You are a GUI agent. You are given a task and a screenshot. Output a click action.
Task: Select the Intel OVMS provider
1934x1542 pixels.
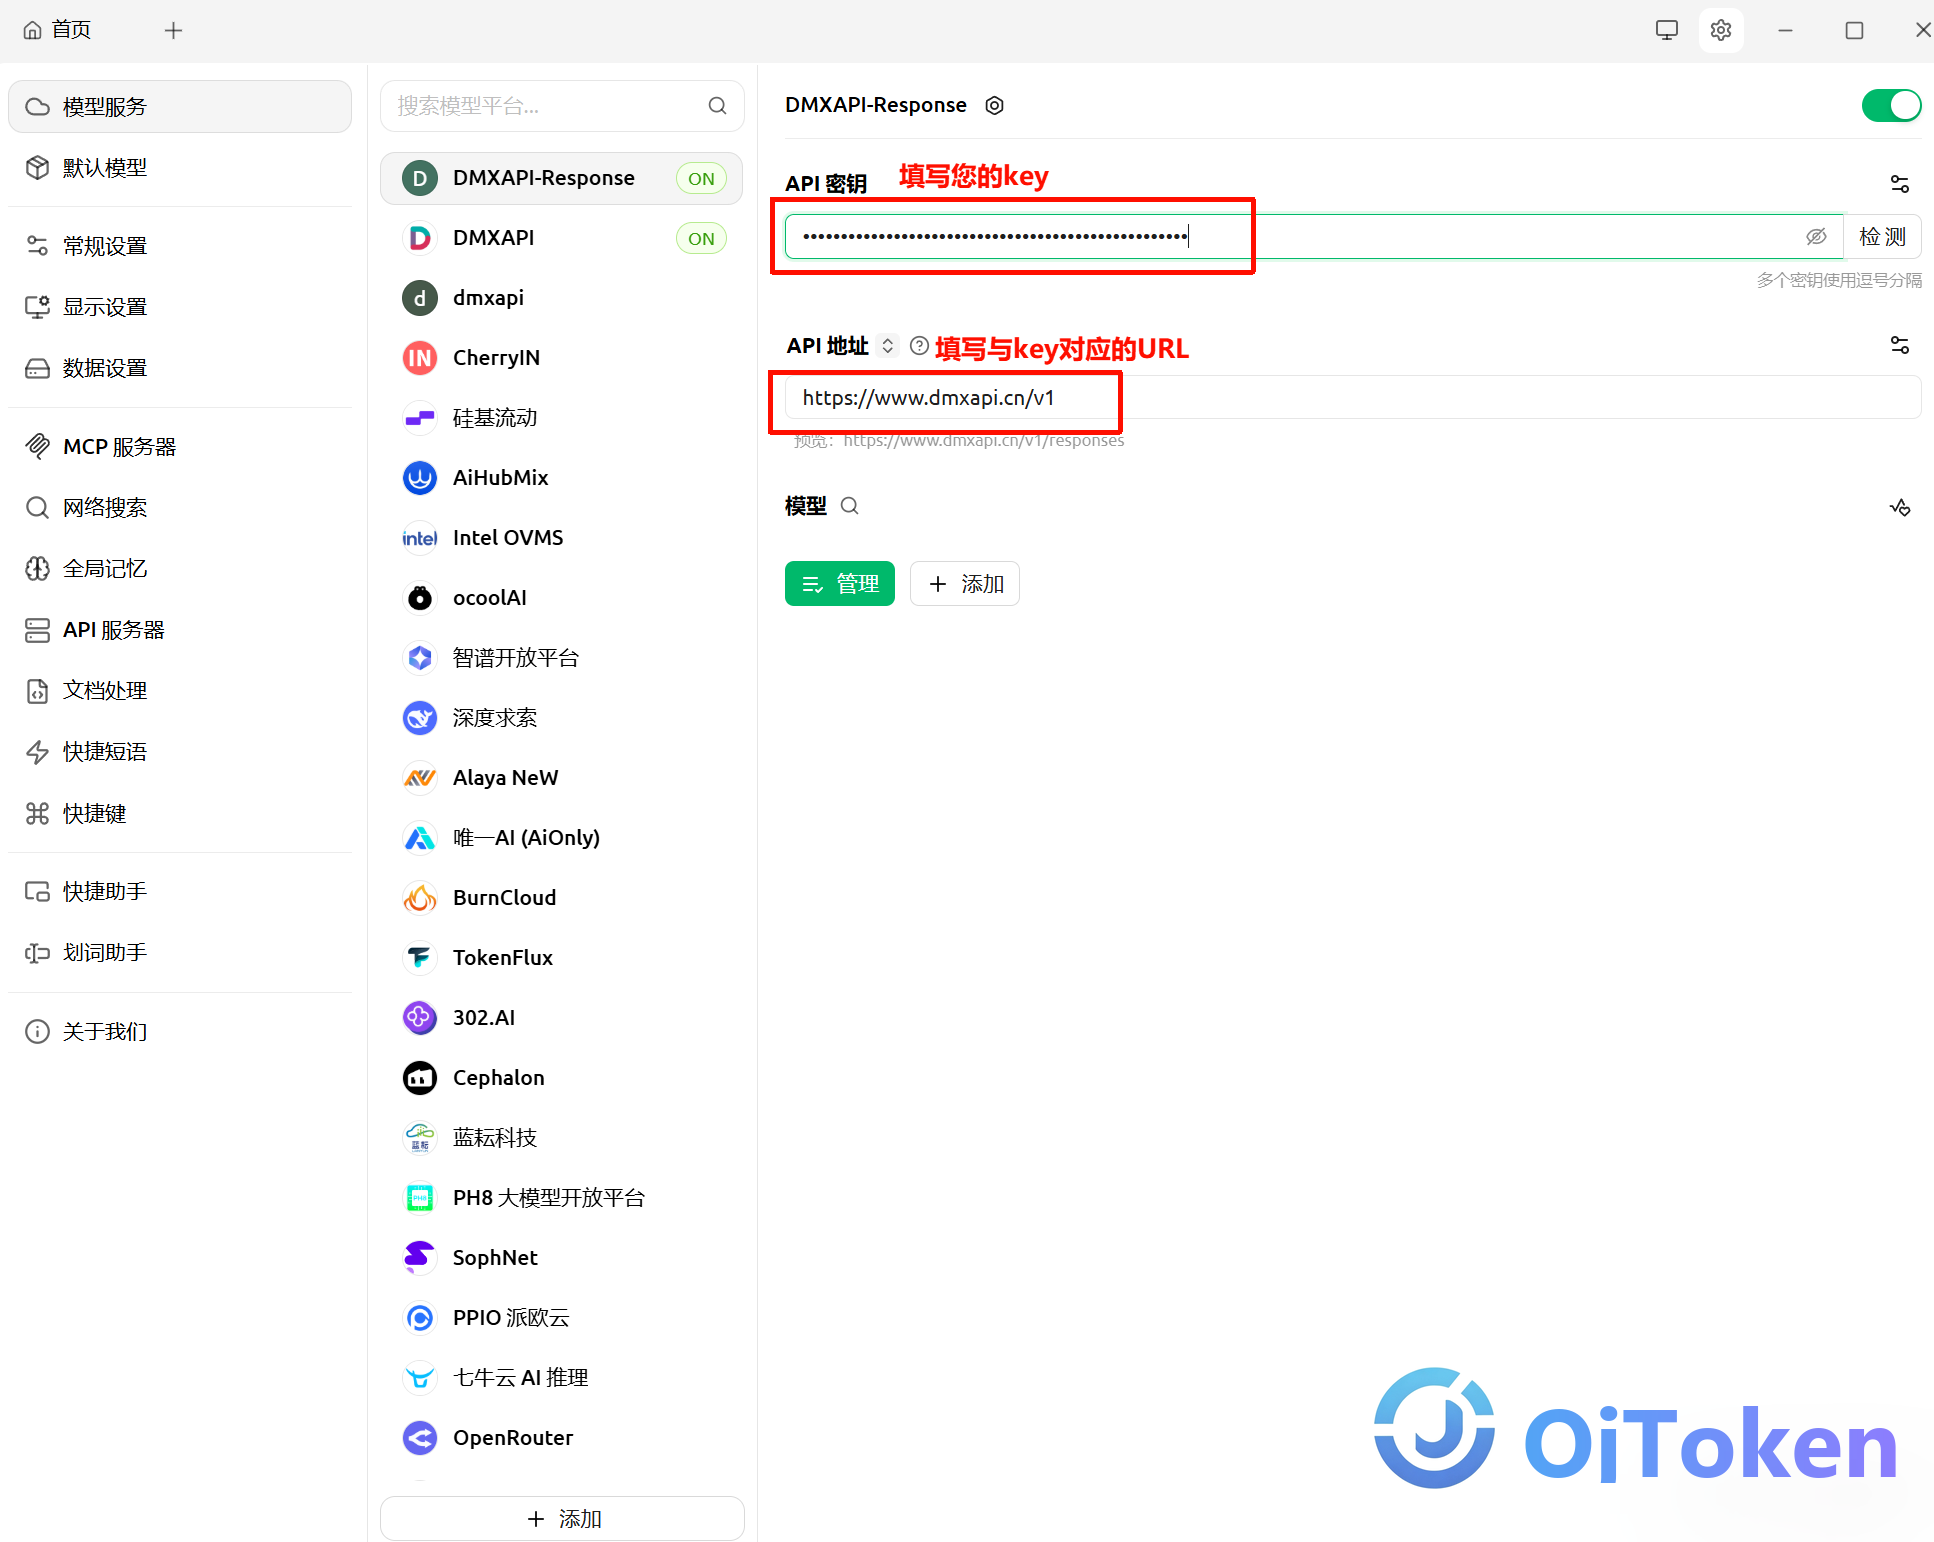click(562, 538)
